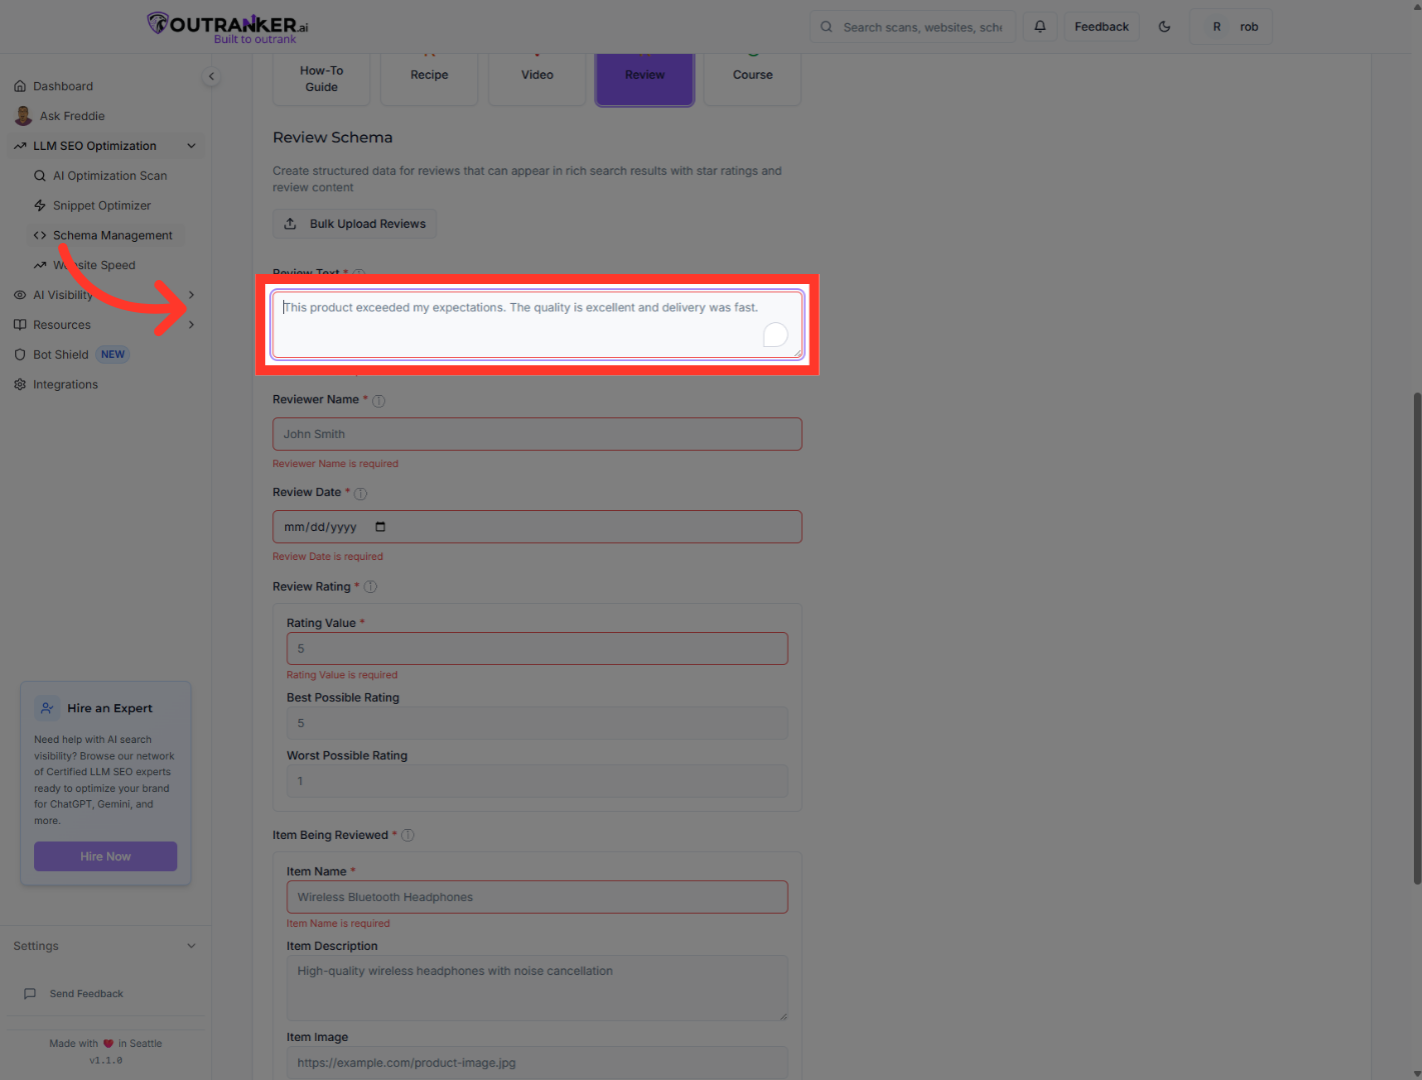The width and height of the screenshot is (1422, 1080).
Task: Click the "v1.1.0" version text
Action: (106, 1061)
